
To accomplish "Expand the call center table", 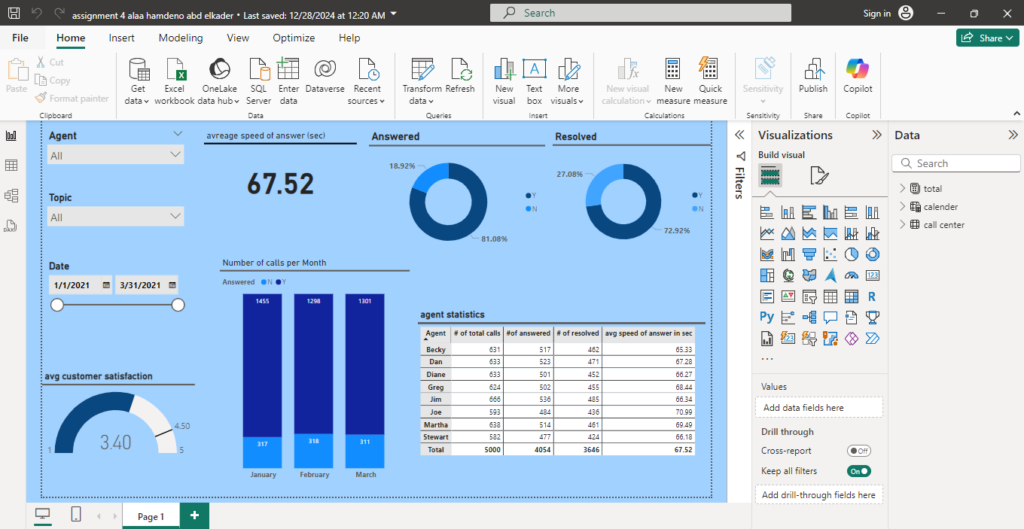I will 903,225.
